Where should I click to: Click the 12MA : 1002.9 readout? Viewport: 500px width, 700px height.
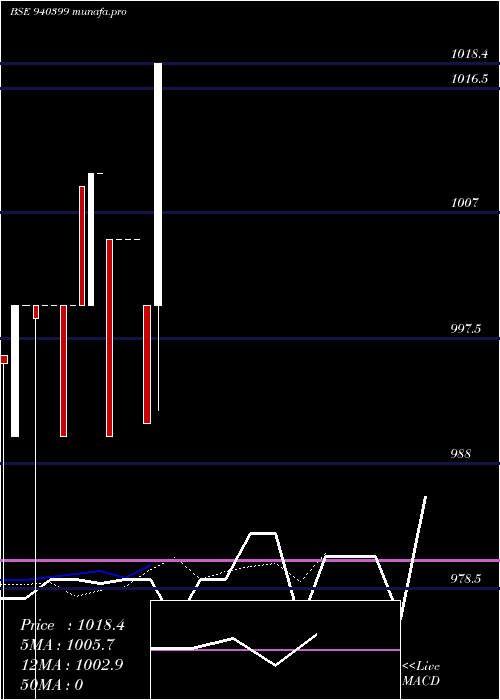(x=72, y=665)
